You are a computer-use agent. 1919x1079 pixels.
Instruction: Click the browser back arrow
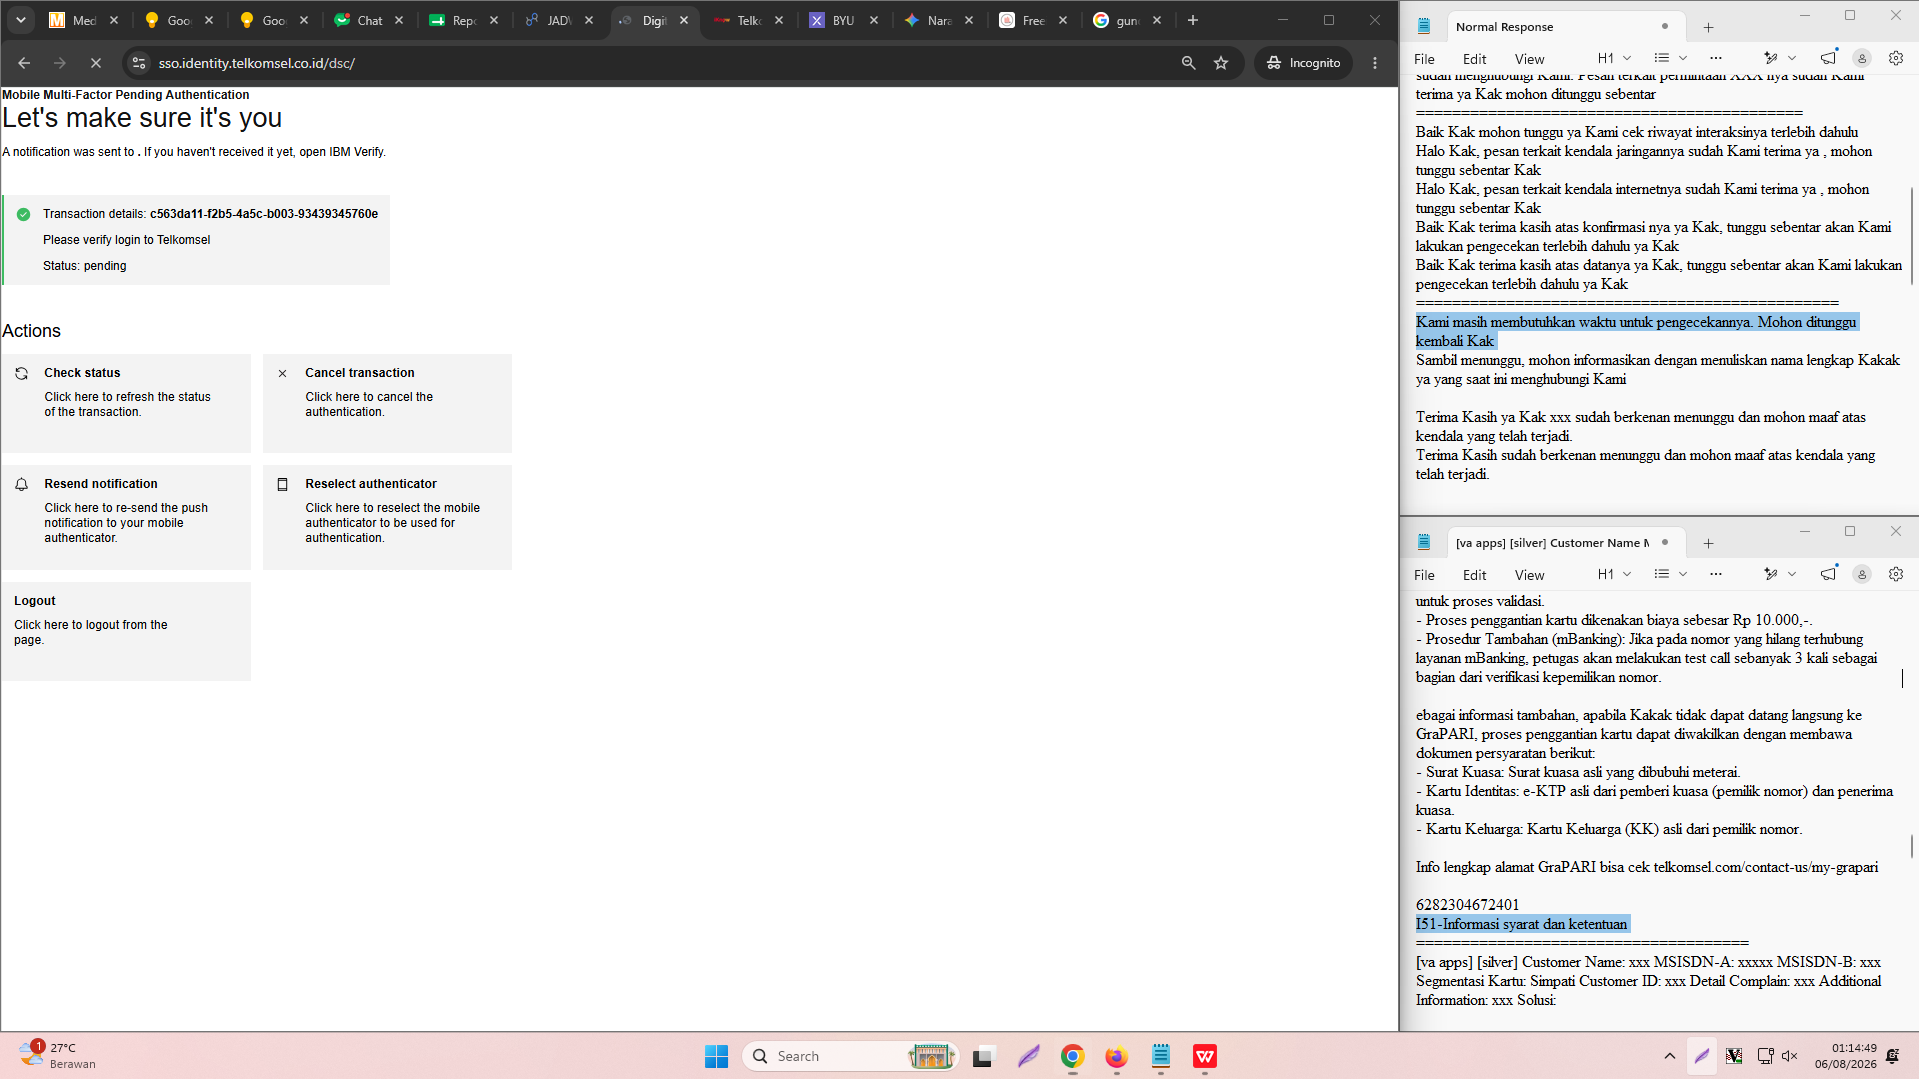[x=24, y=63]
